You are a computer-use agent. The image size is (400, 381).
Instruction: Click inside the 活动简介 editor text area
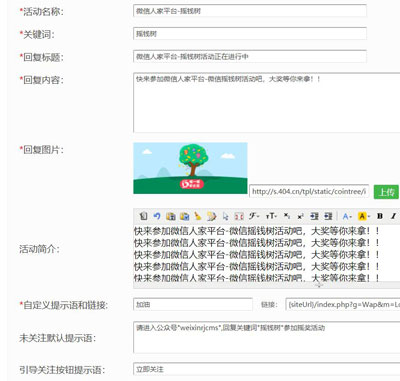[266, 253]
